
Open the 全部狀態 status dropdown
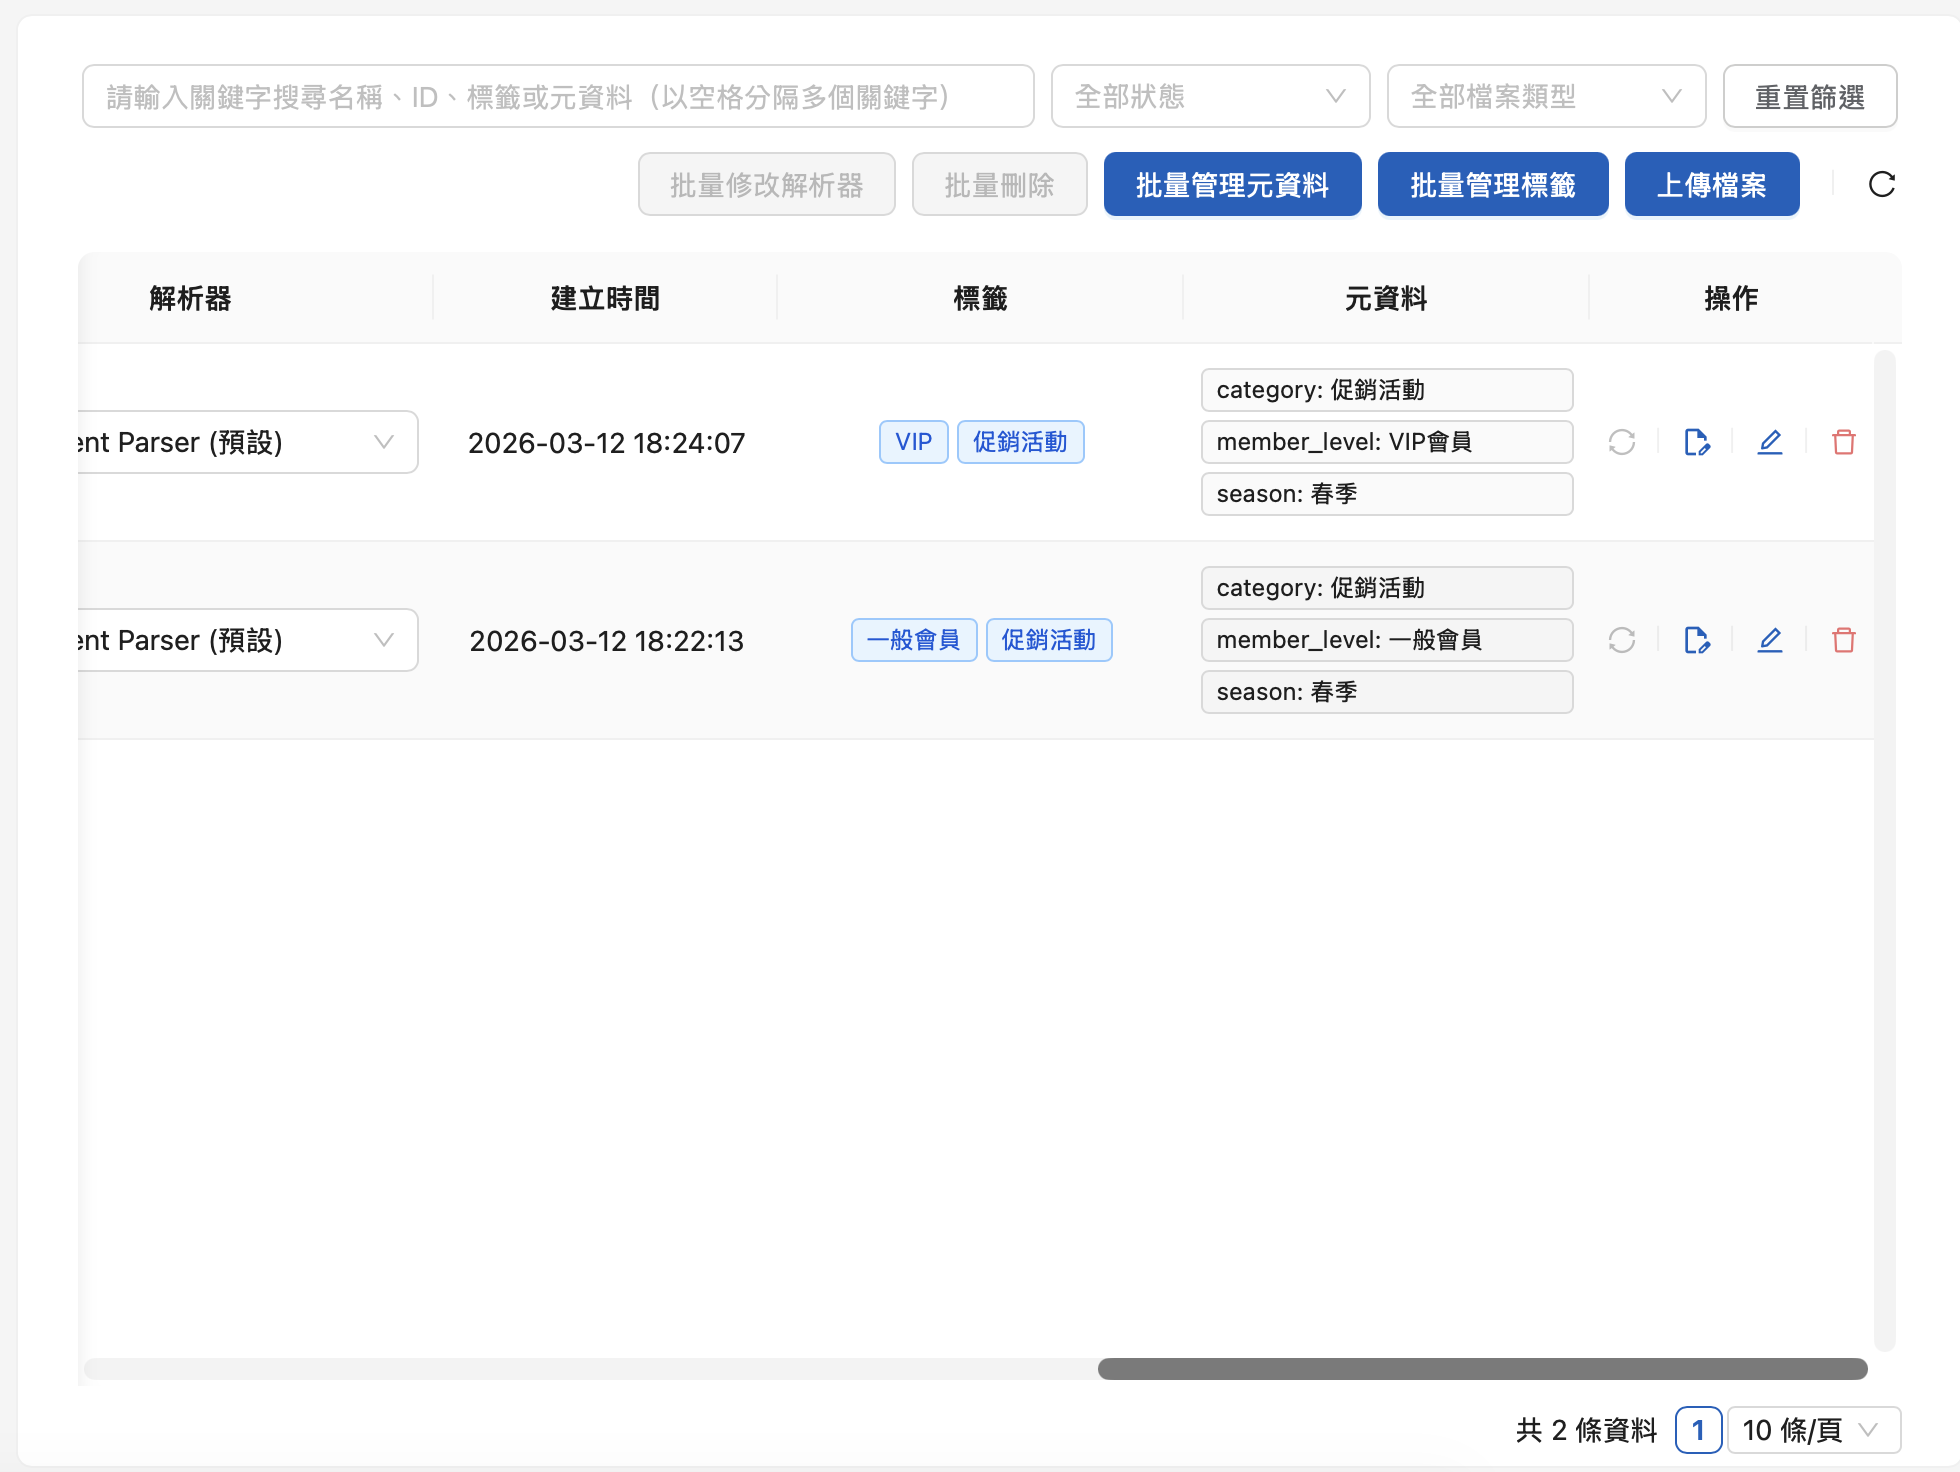[x=1209, y=97]
